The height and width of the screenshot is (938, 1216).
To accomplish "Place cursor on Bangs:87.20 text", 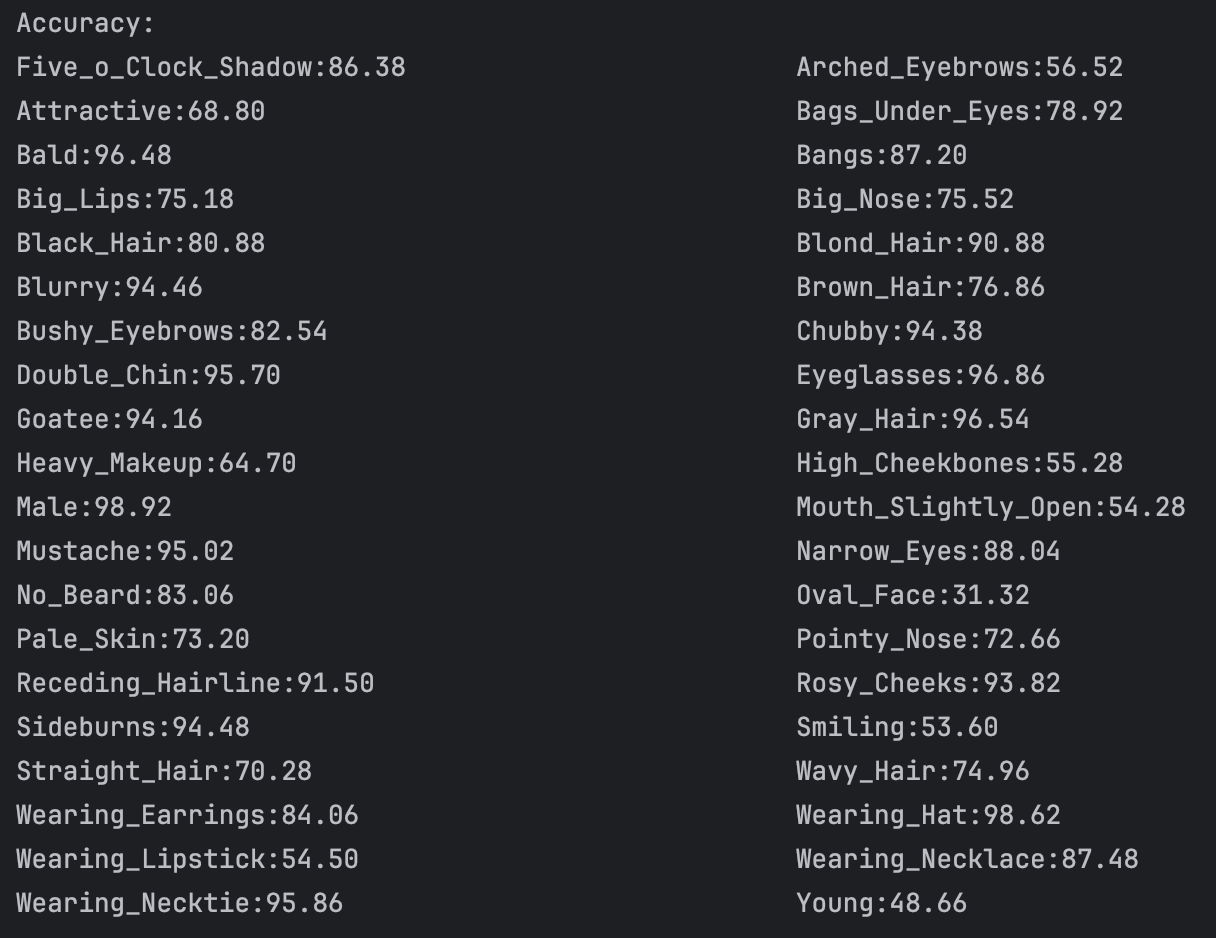I will click(881, 156).
